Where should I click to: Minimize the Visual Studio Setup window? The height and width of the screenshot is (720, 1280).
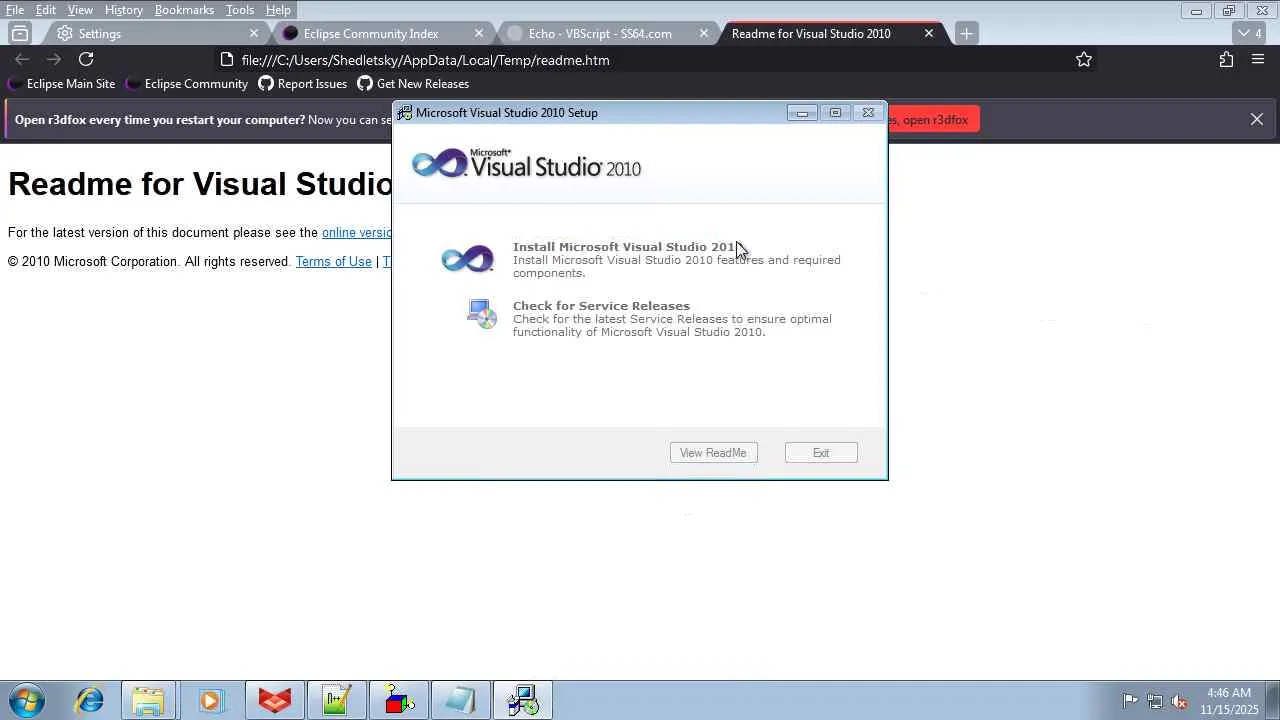click(x=802, y=113)
